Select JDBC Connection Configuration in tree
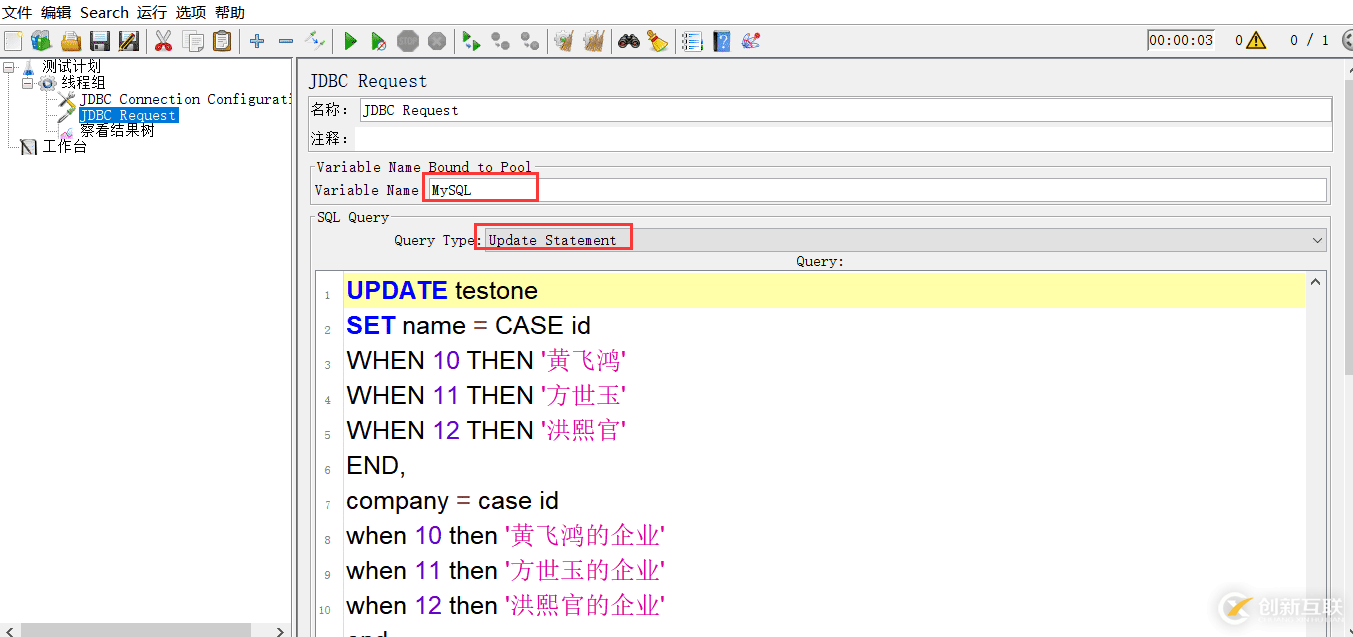Viewport: 1353px width, 637px height. [186, 99]
